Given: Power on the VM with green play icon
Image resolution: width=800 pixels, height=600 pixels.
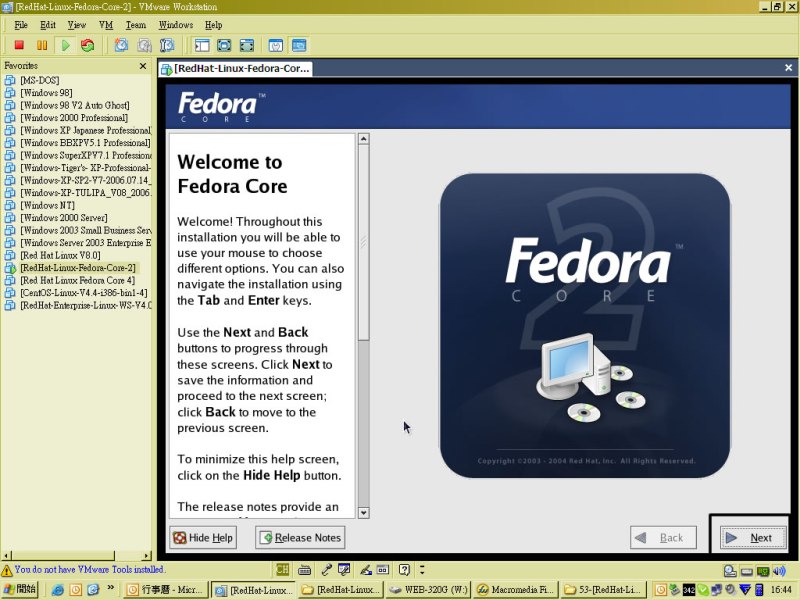Looking at the screenshot, I should pos(65,45).
